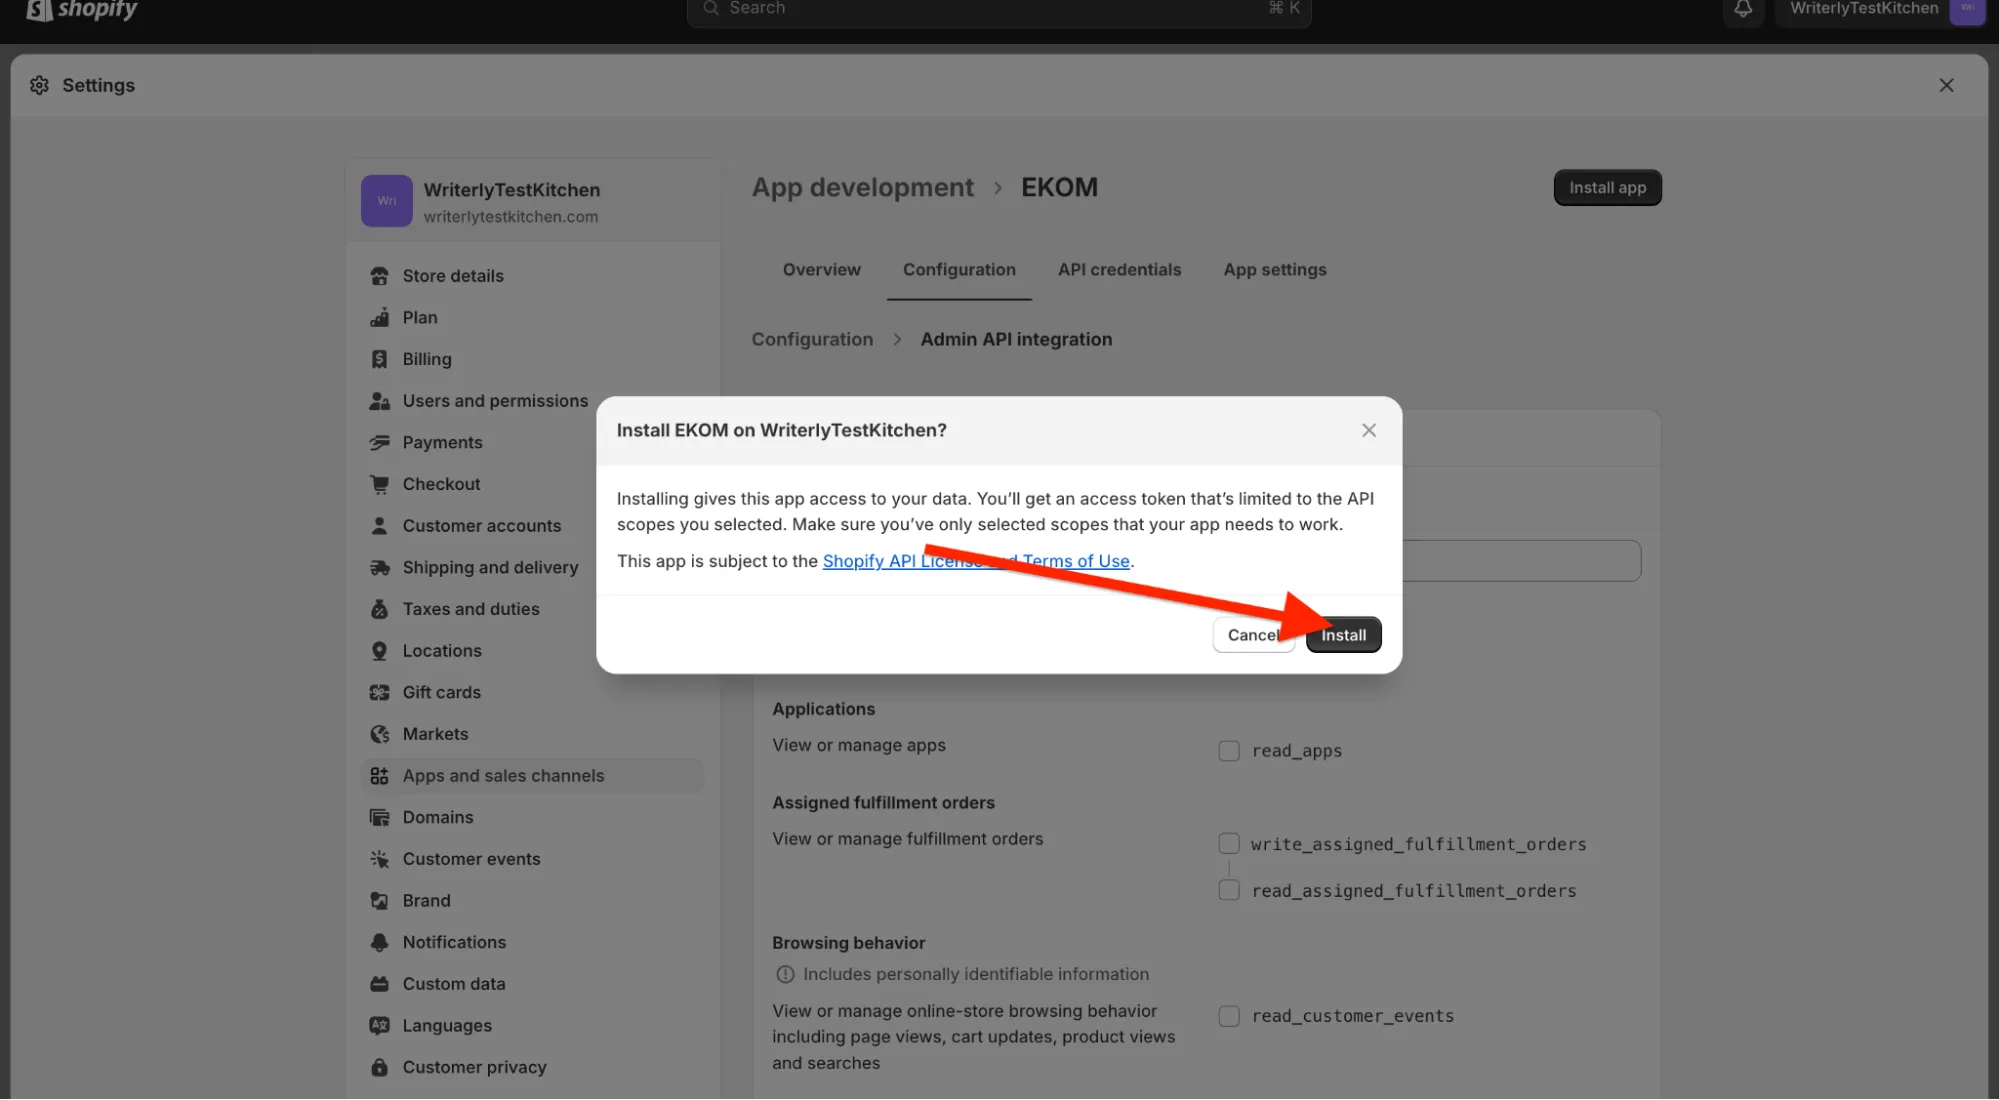Click the App development breadcrumb
The image size is (1999, 1100).
(x=862, y=187)
